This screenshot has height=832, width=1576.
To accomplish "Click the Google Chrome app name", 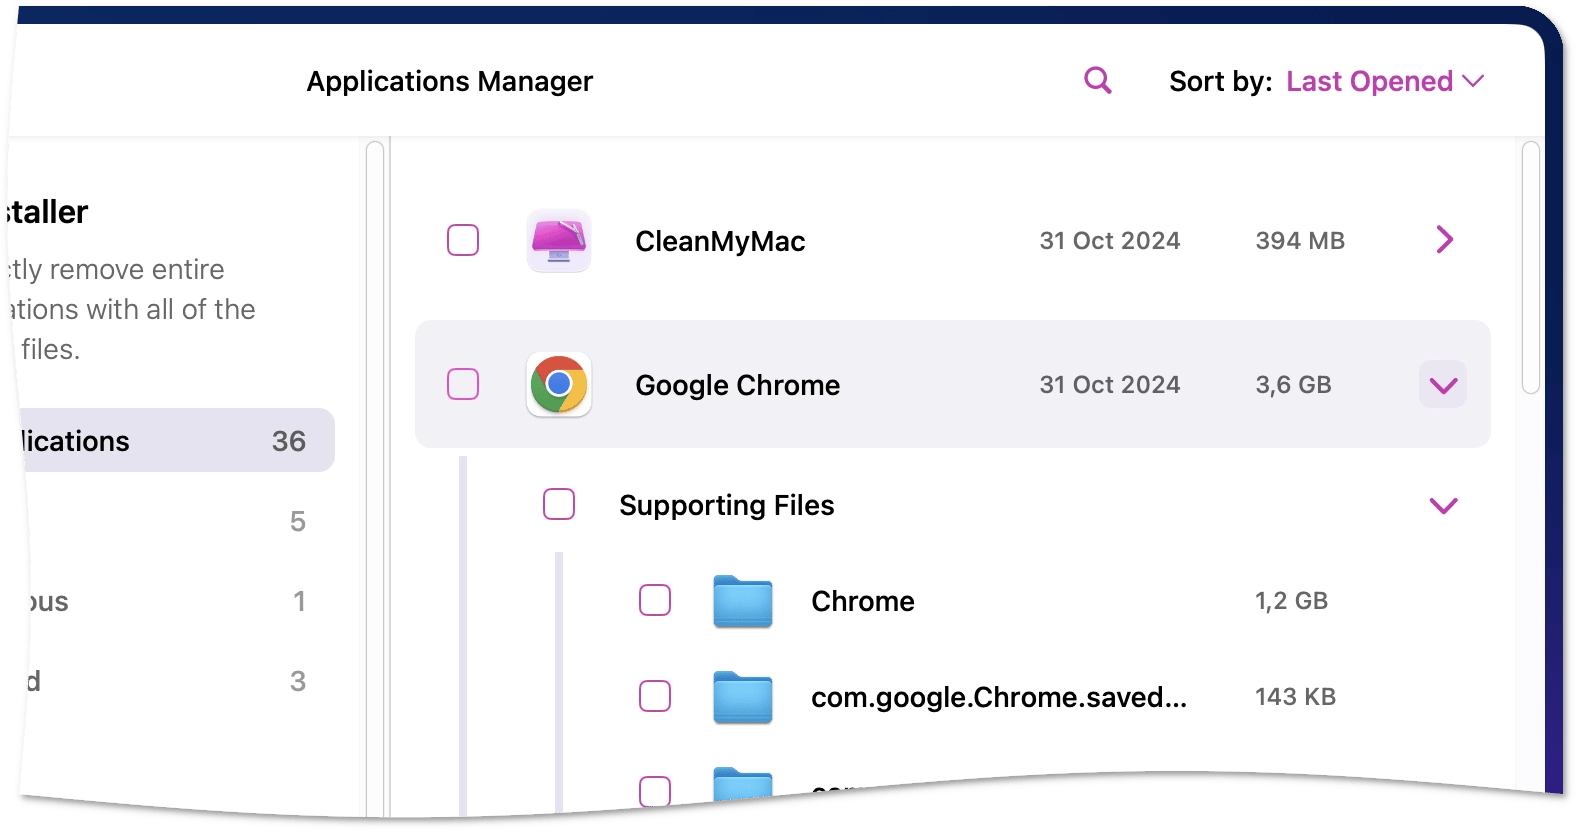I will point(738,385).
